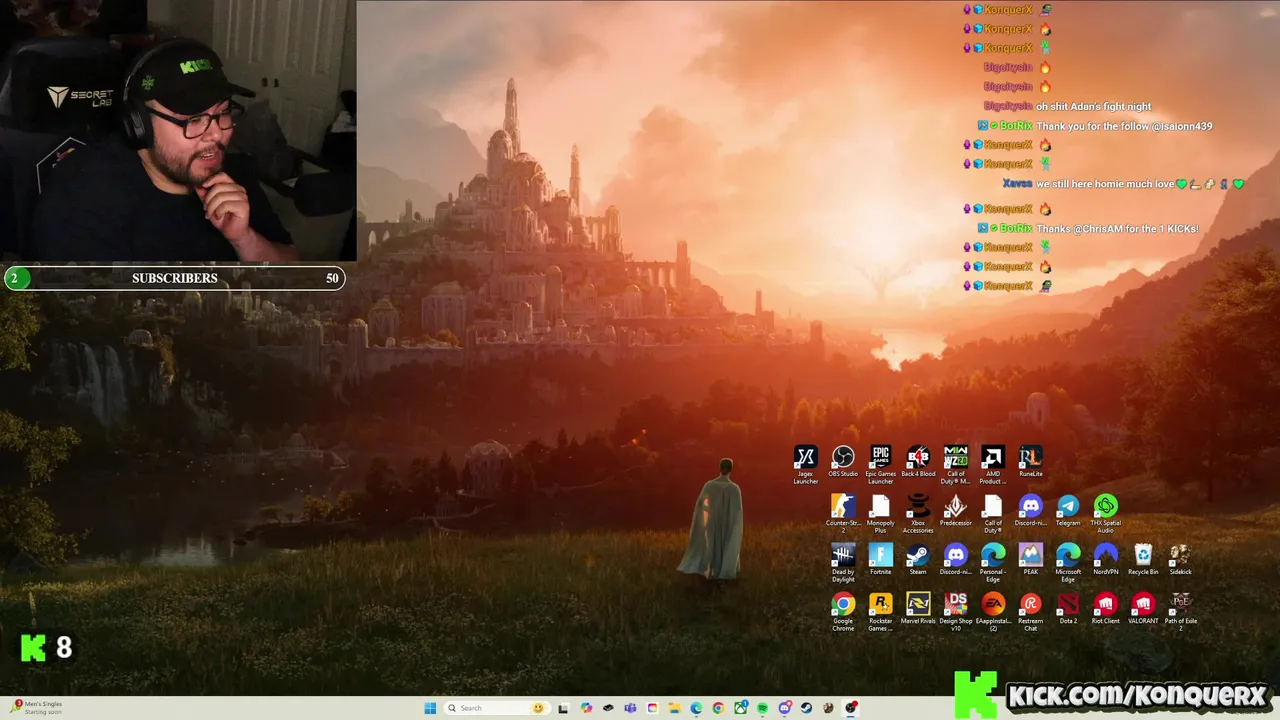Select the Call of Duty MW WZ2.0 icon

(x=956, y=466)
